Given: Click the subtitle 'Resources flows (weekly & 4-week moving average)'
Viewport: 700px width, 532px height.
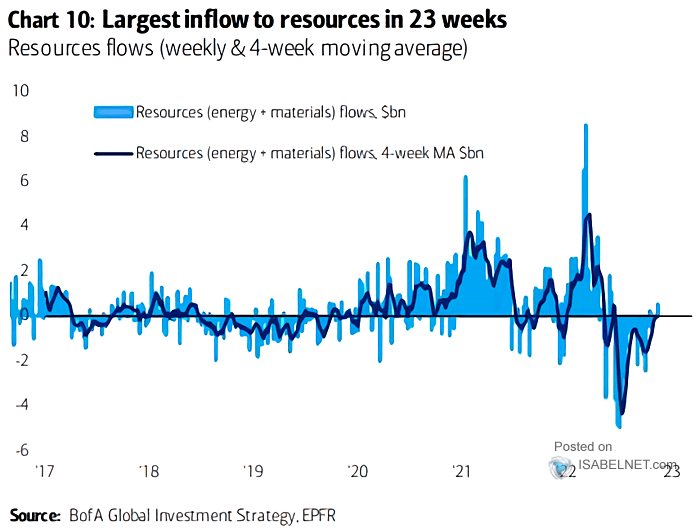Looking at the screenshot, I should [x=238, y=49].
